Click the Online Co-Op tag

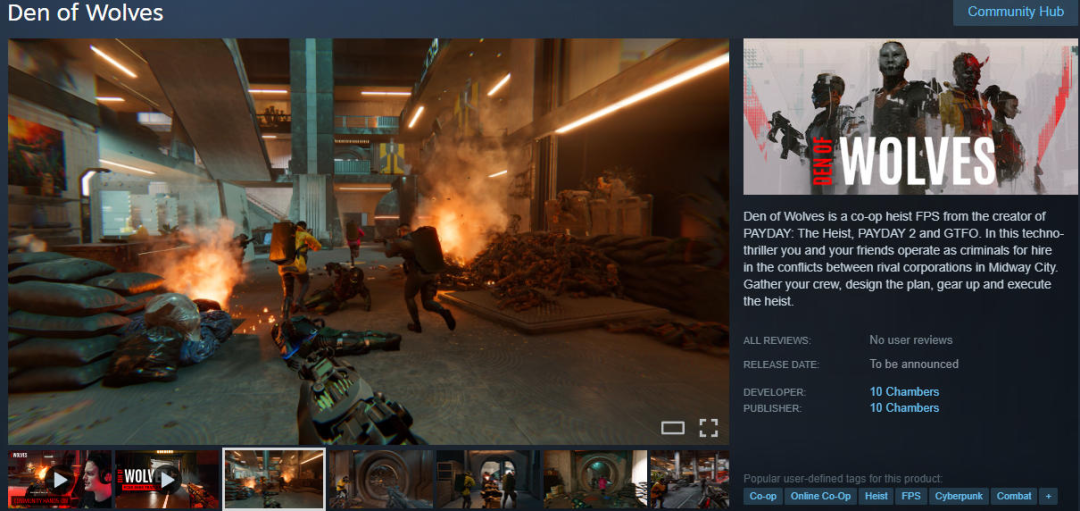pos(820,496)
